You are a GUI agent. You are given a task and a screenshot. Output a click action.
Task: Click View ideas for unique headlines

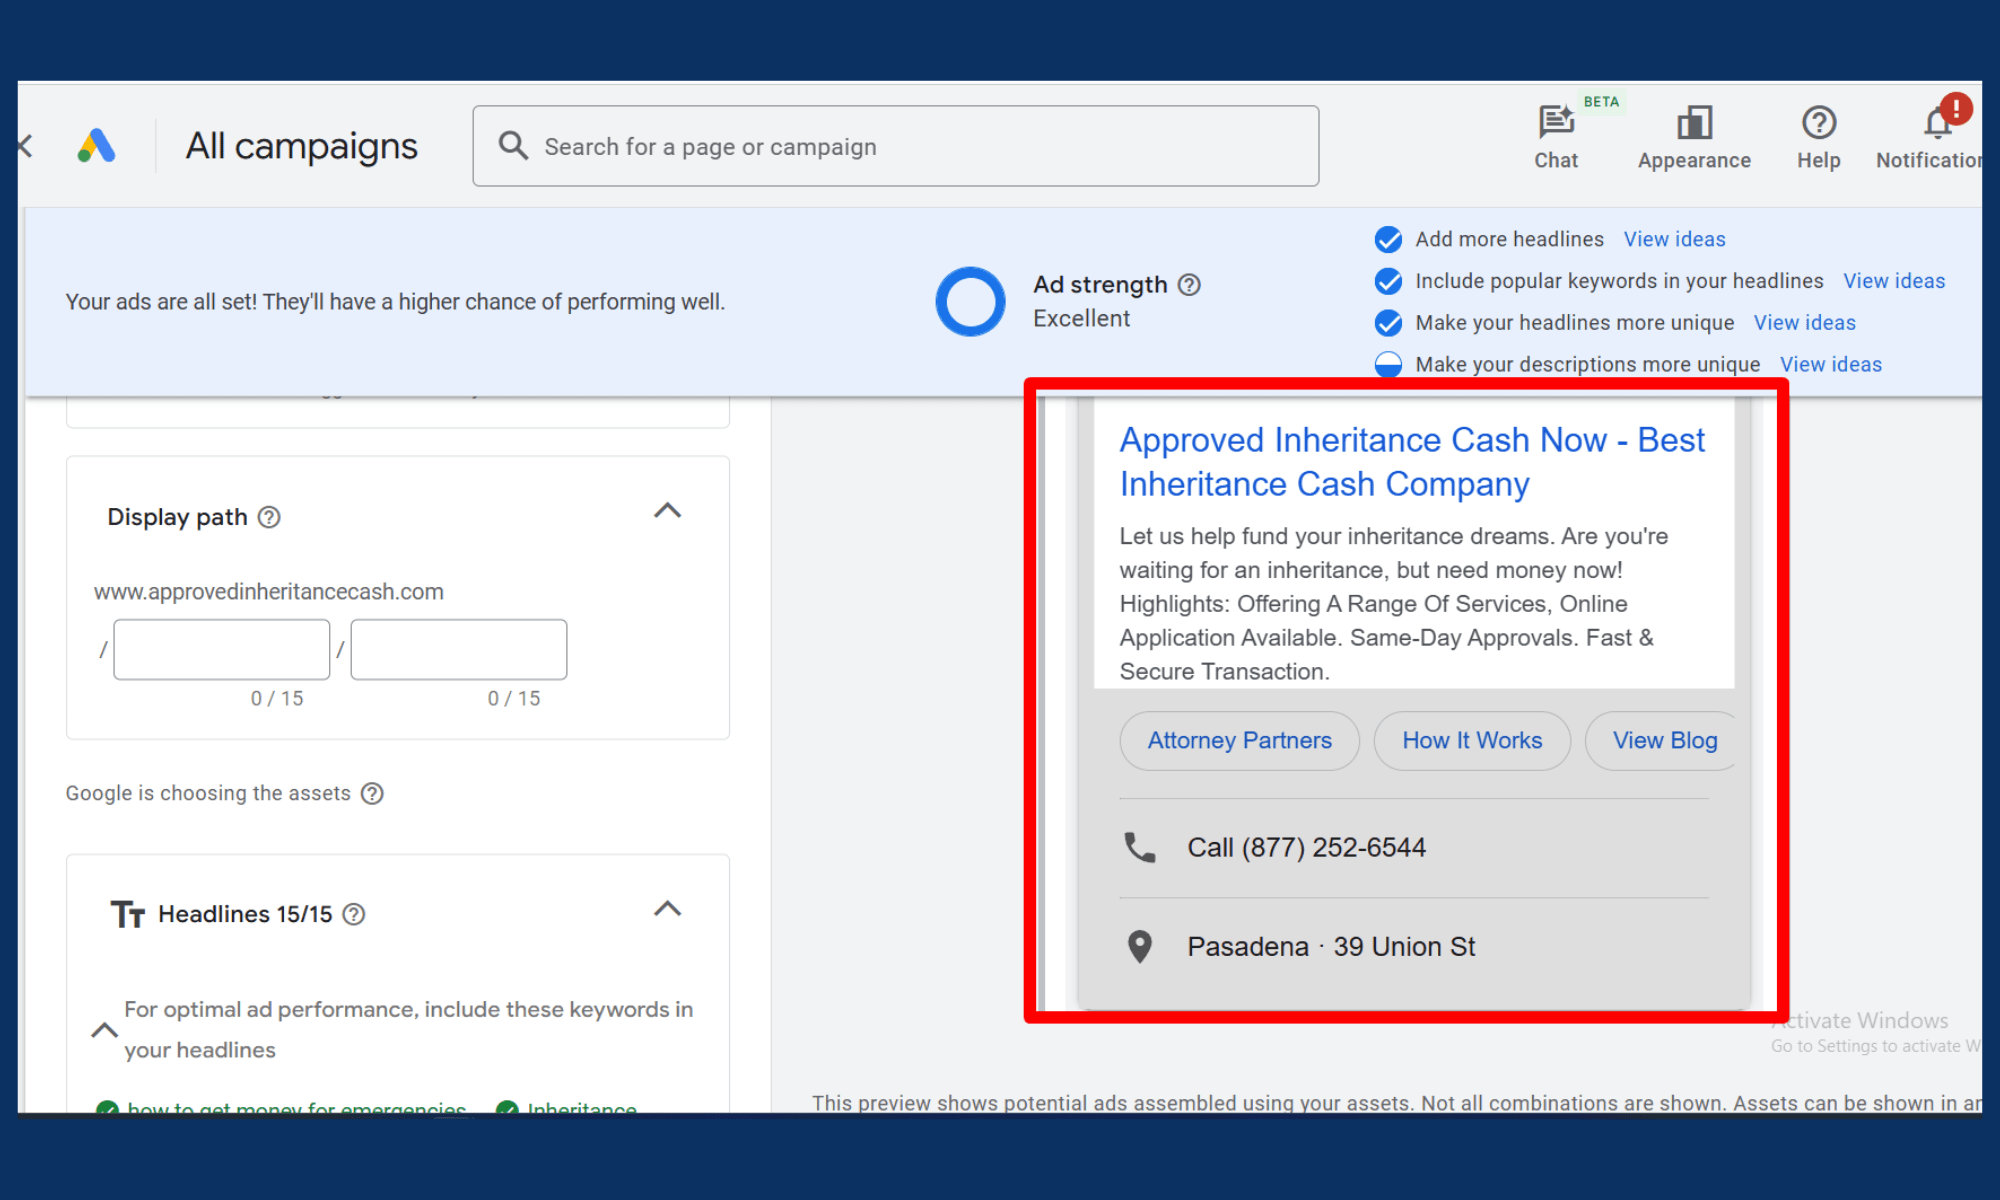click(x=1804, y=323)
